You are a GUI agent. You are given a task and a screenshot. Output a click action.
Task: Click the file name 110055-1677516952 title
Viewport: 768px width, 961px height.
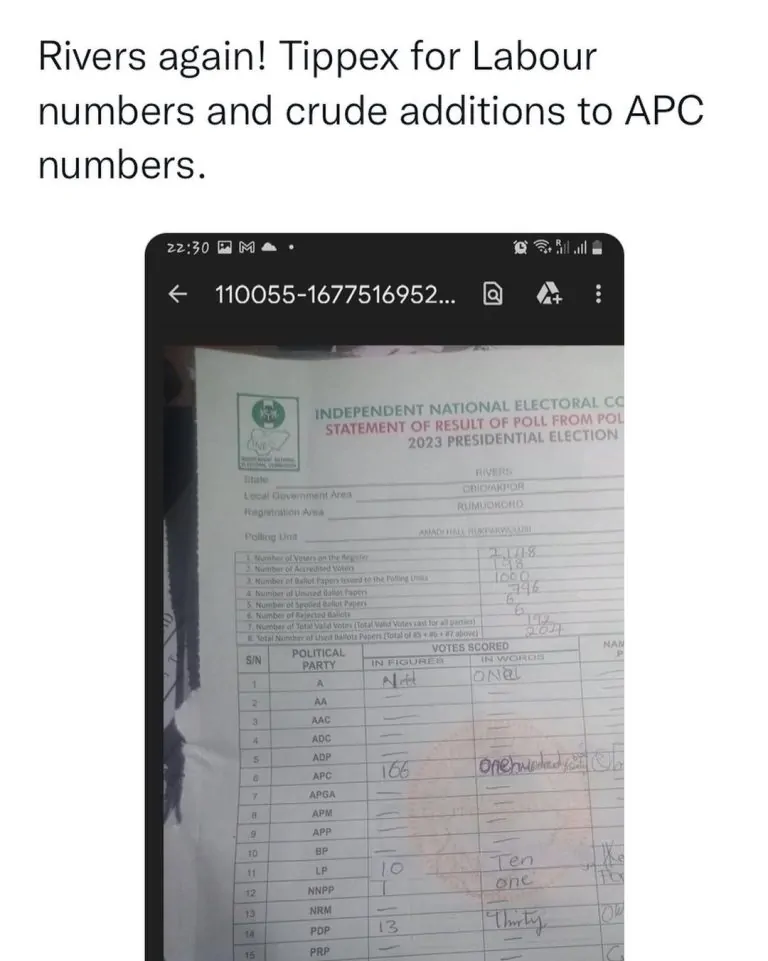pos(339,294)
